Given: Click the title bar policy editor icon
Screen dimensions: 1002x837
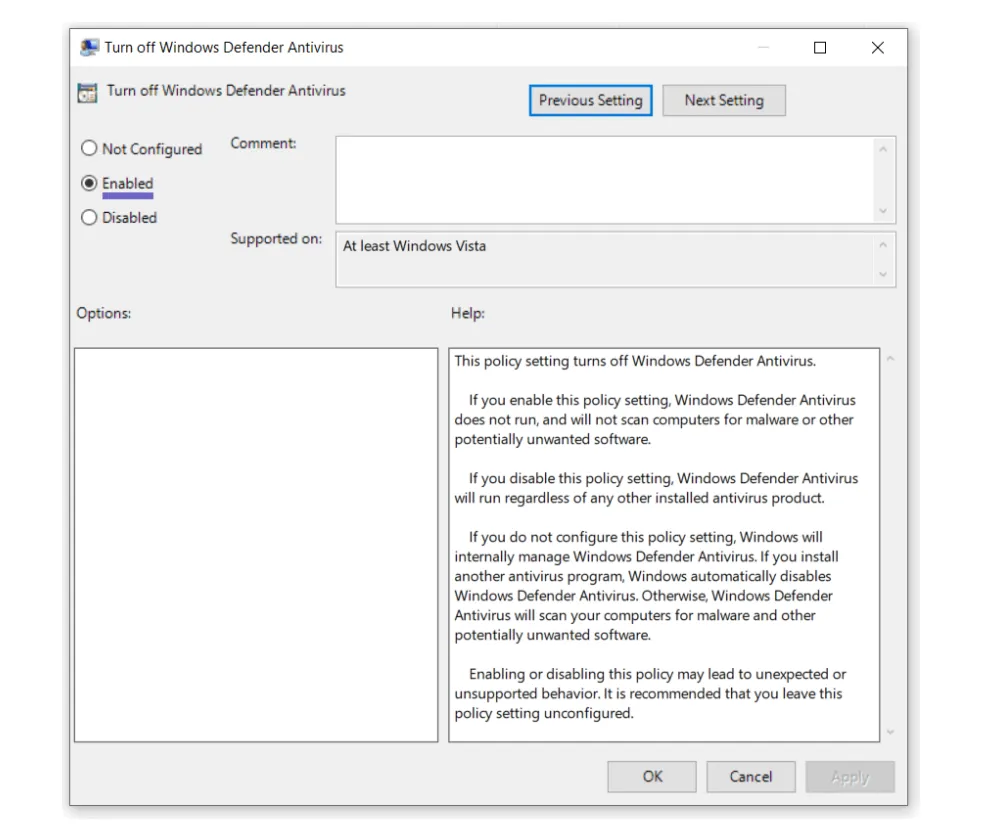Looking at the screenshot, I should click(x=89, y=47).
